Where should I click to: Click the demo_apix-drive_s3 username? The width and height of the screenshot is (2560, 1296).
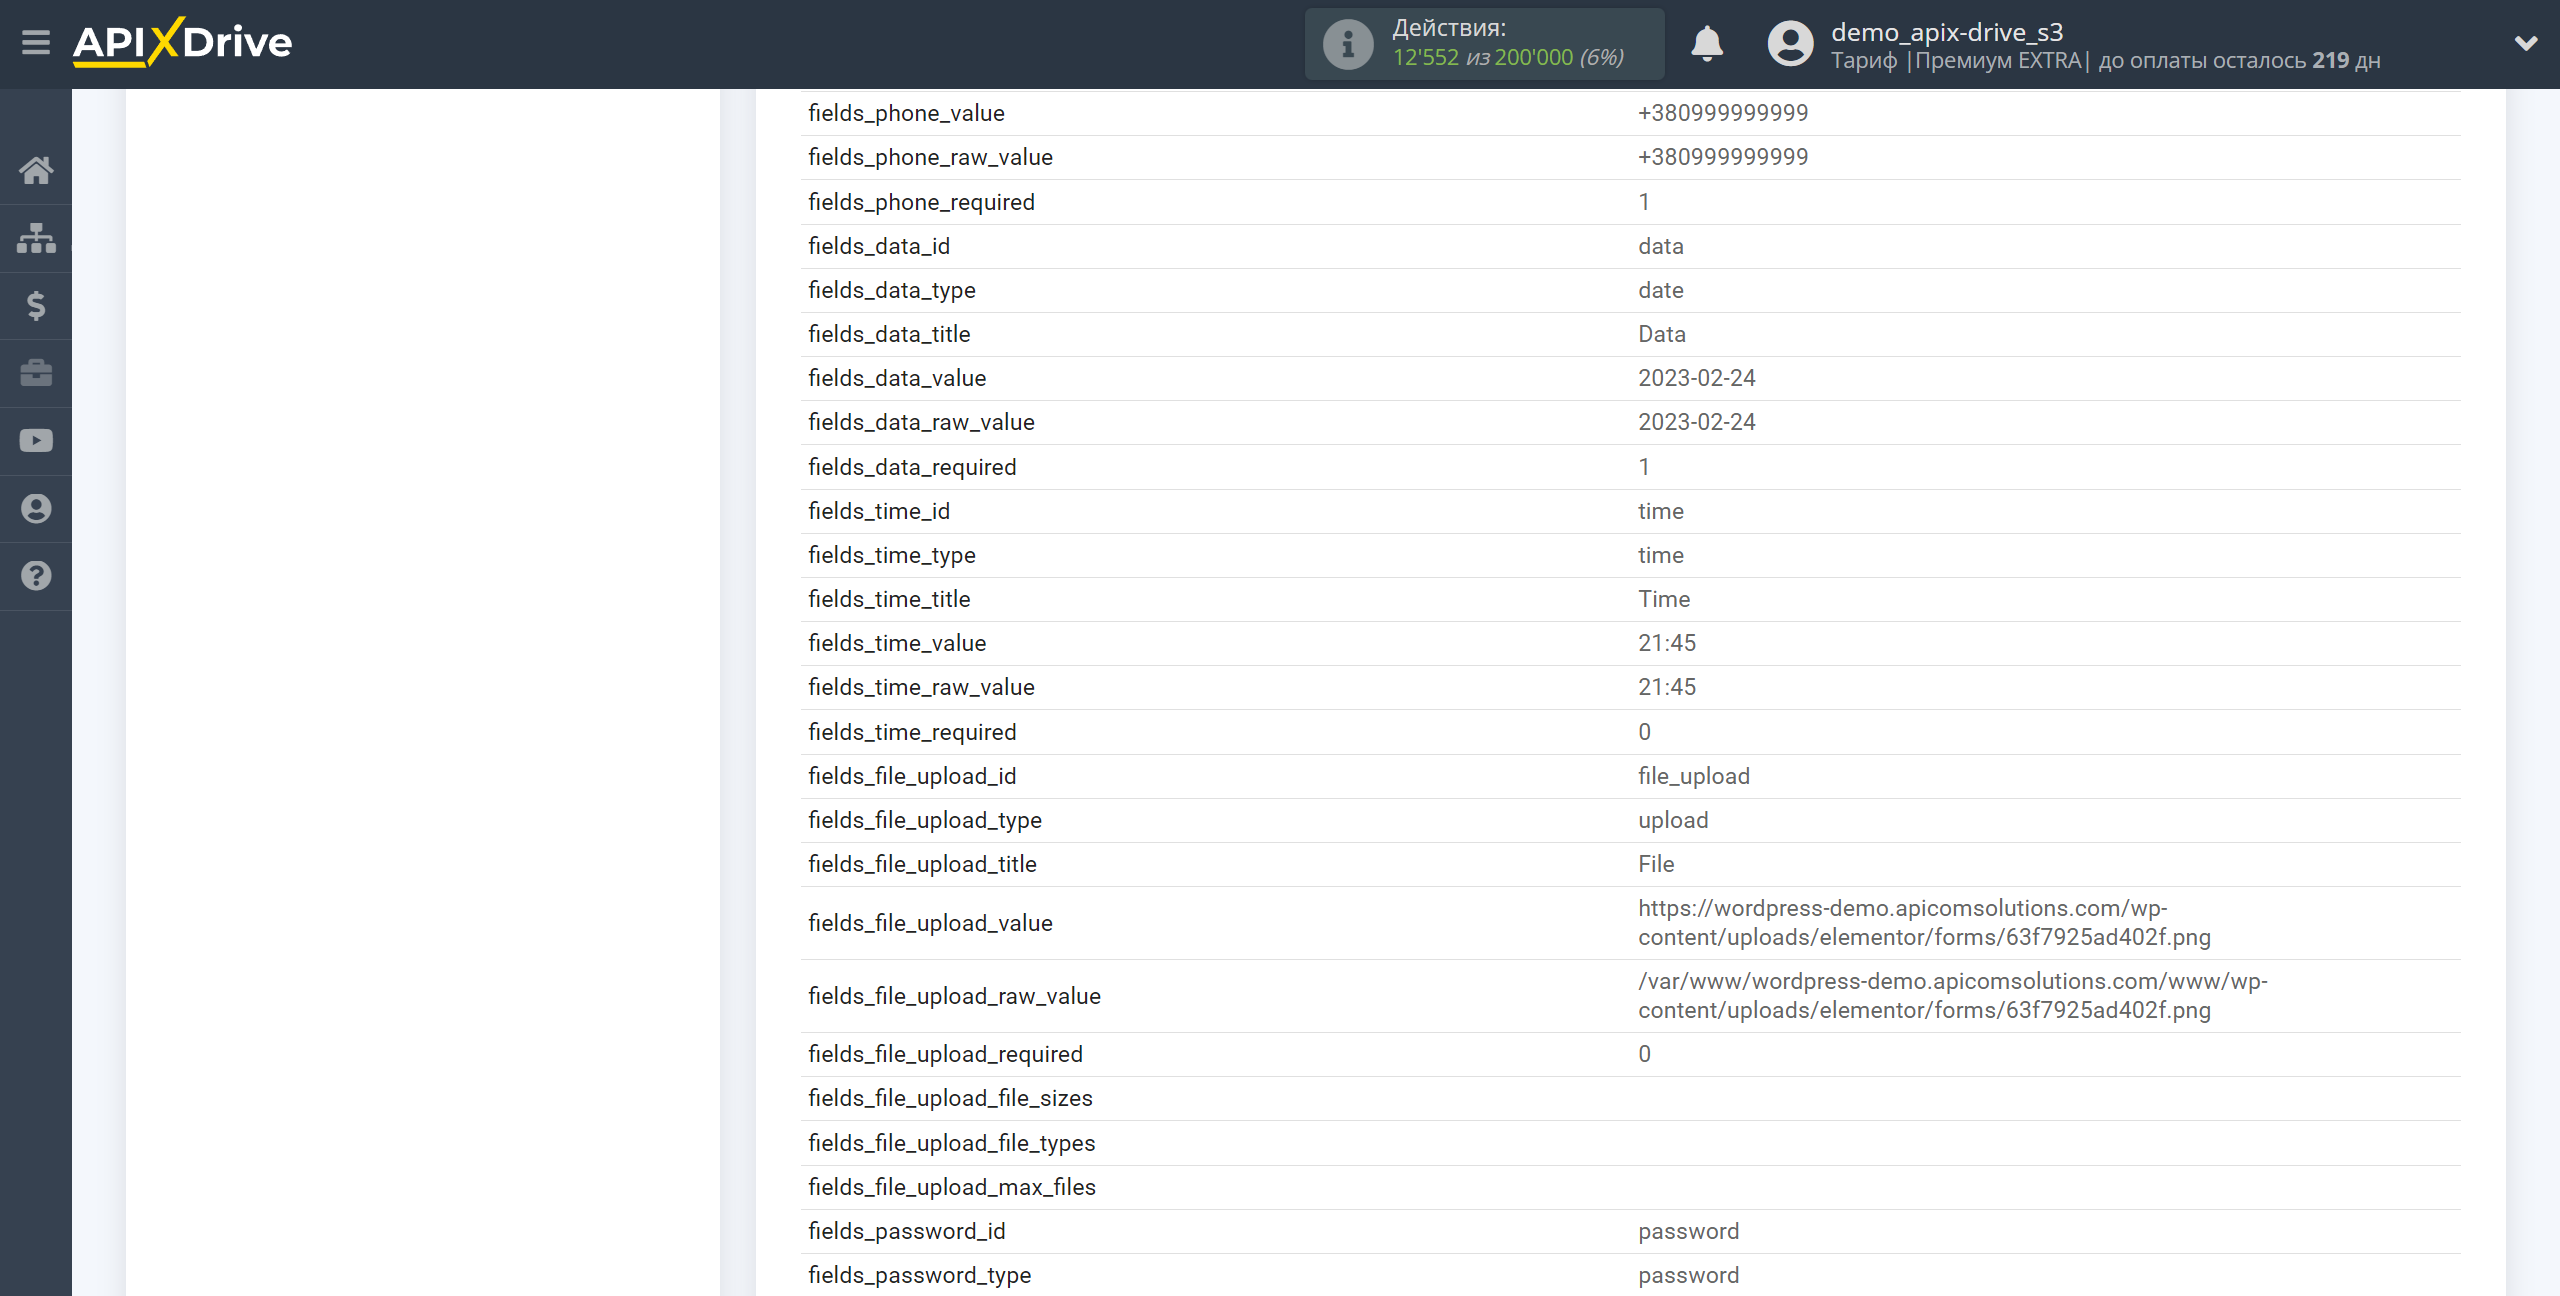coord(1947,32)
